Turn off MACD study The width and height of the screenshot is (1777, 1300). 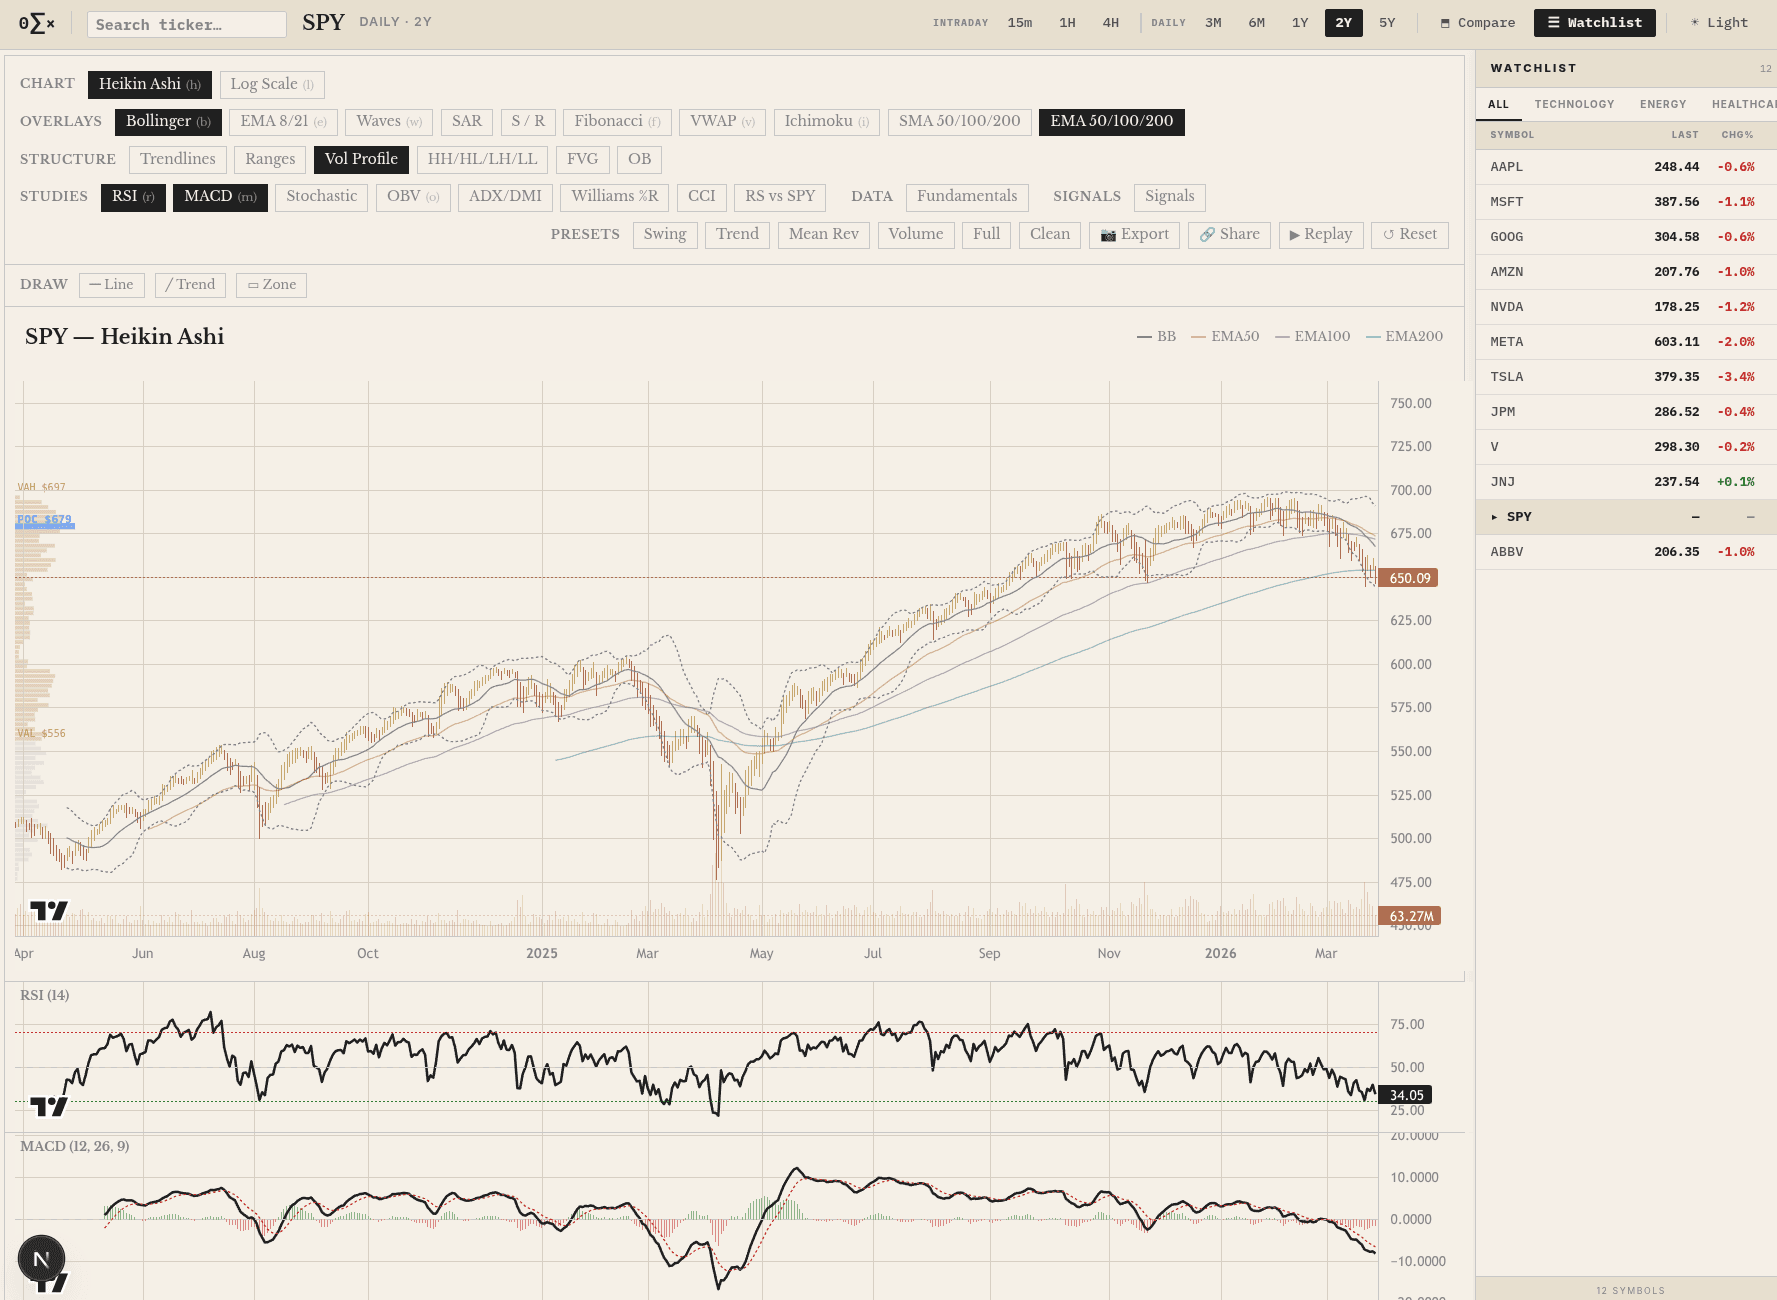click(x=220, y=197)
